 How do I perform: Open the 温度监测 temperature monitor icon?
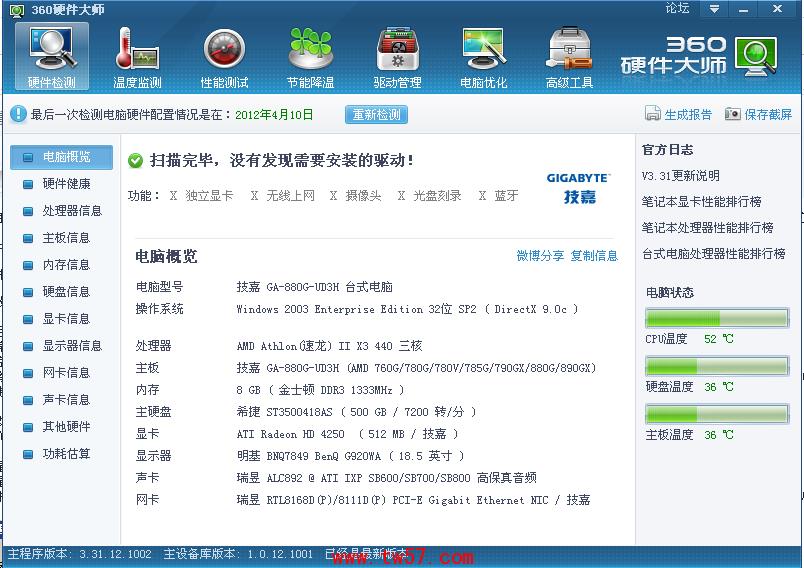137,50
